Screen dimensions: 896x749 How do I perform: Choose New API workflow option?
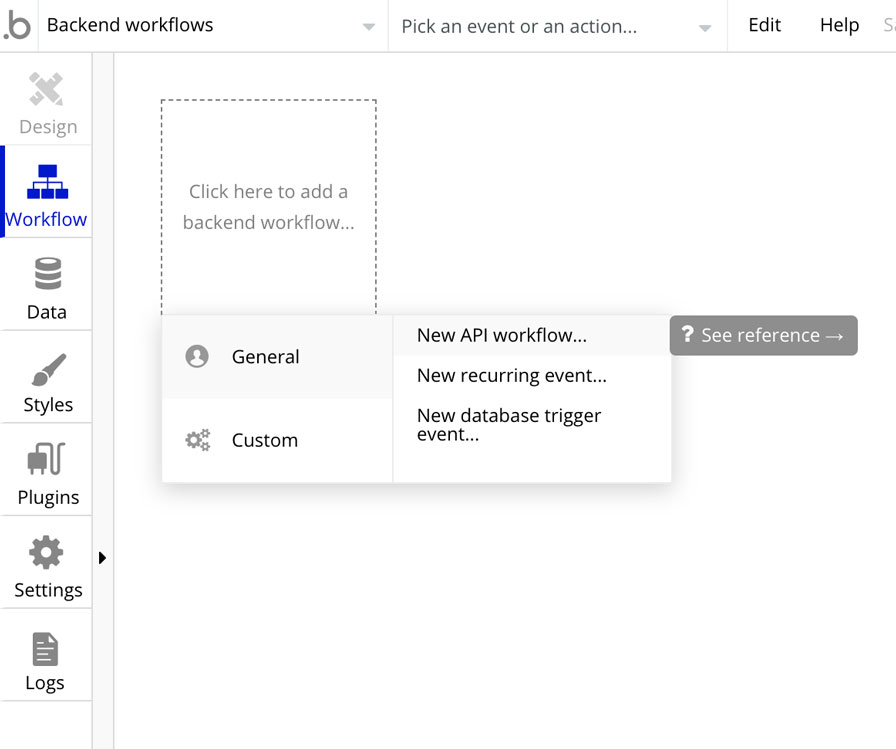point(502,335)
